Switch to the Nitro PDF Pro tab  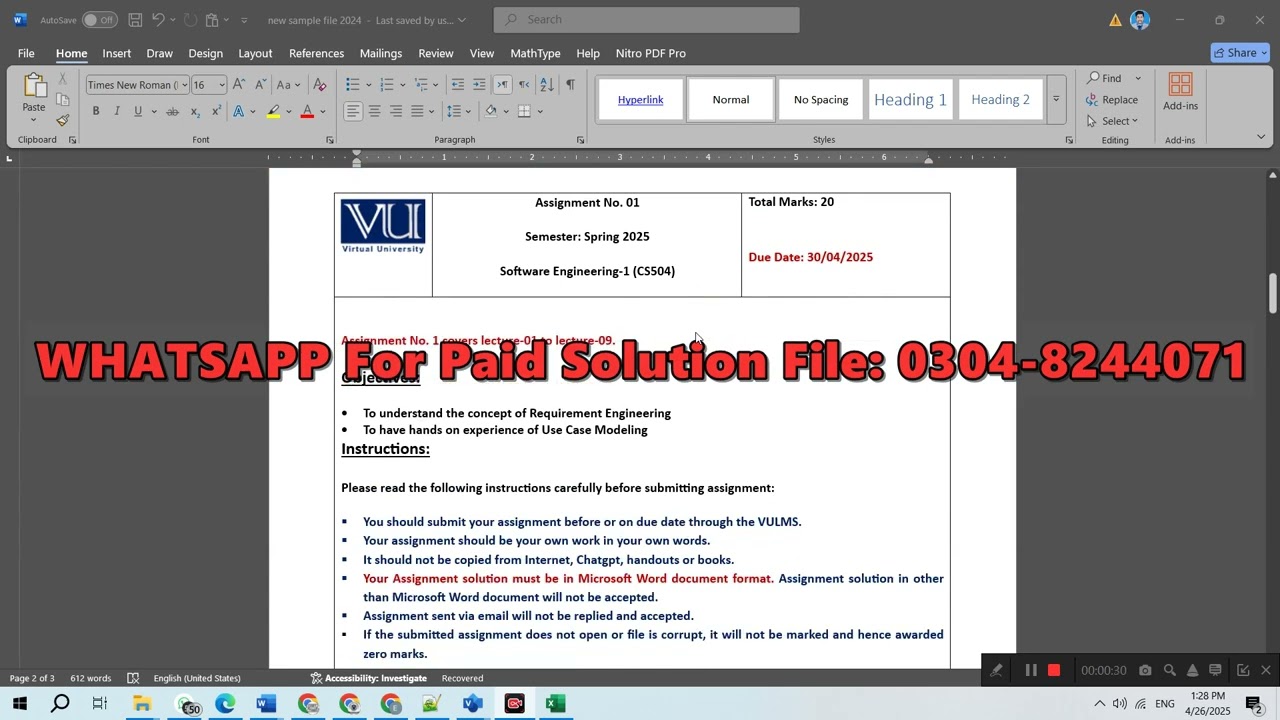651,53
